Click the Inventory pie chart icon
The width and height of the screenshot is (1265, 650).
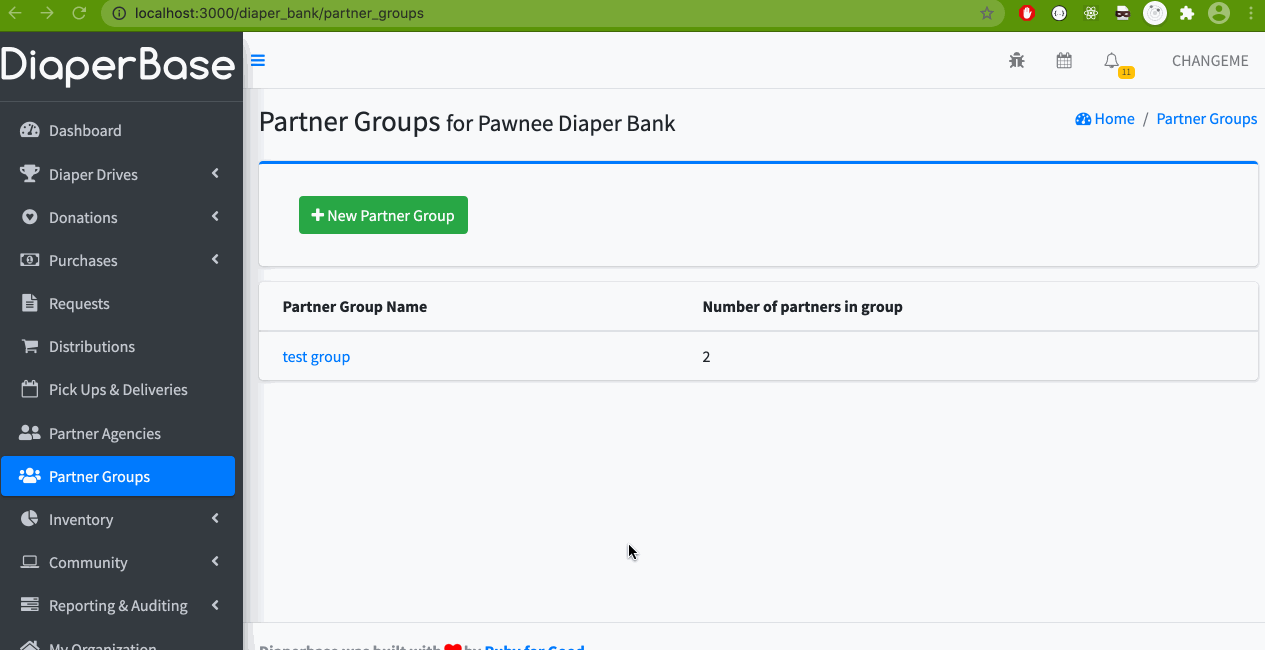[30, 519]
